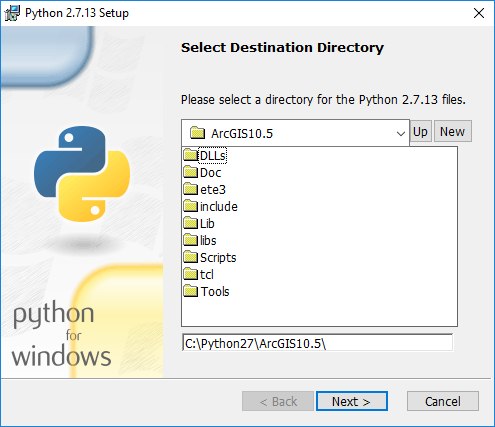Select the Tools entry in directory list
Image resolution: width=495 pixels, height=427 pixels.
[215, 292]
